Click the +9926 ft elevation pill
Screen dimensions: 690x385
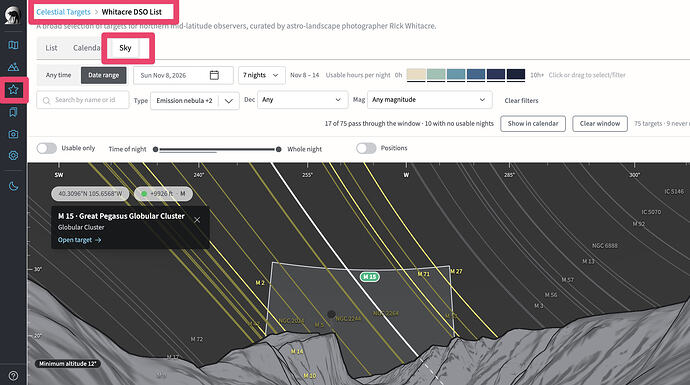click(163, 194)
